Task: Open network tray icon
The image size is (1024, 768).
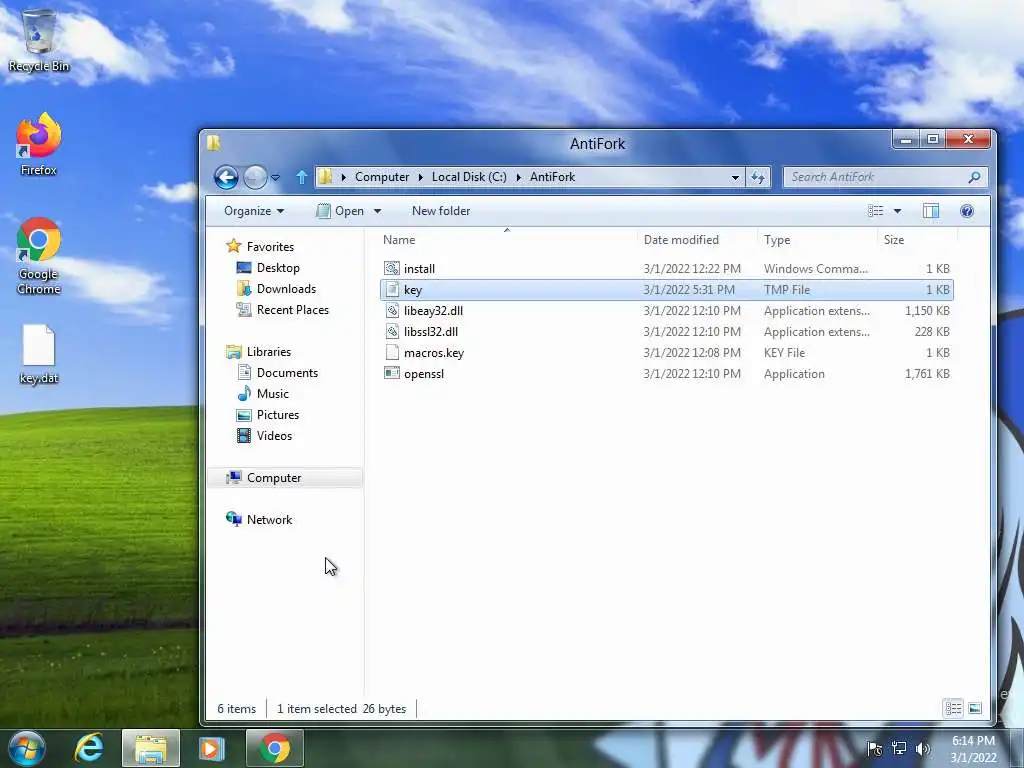Action: pos(899,748)
